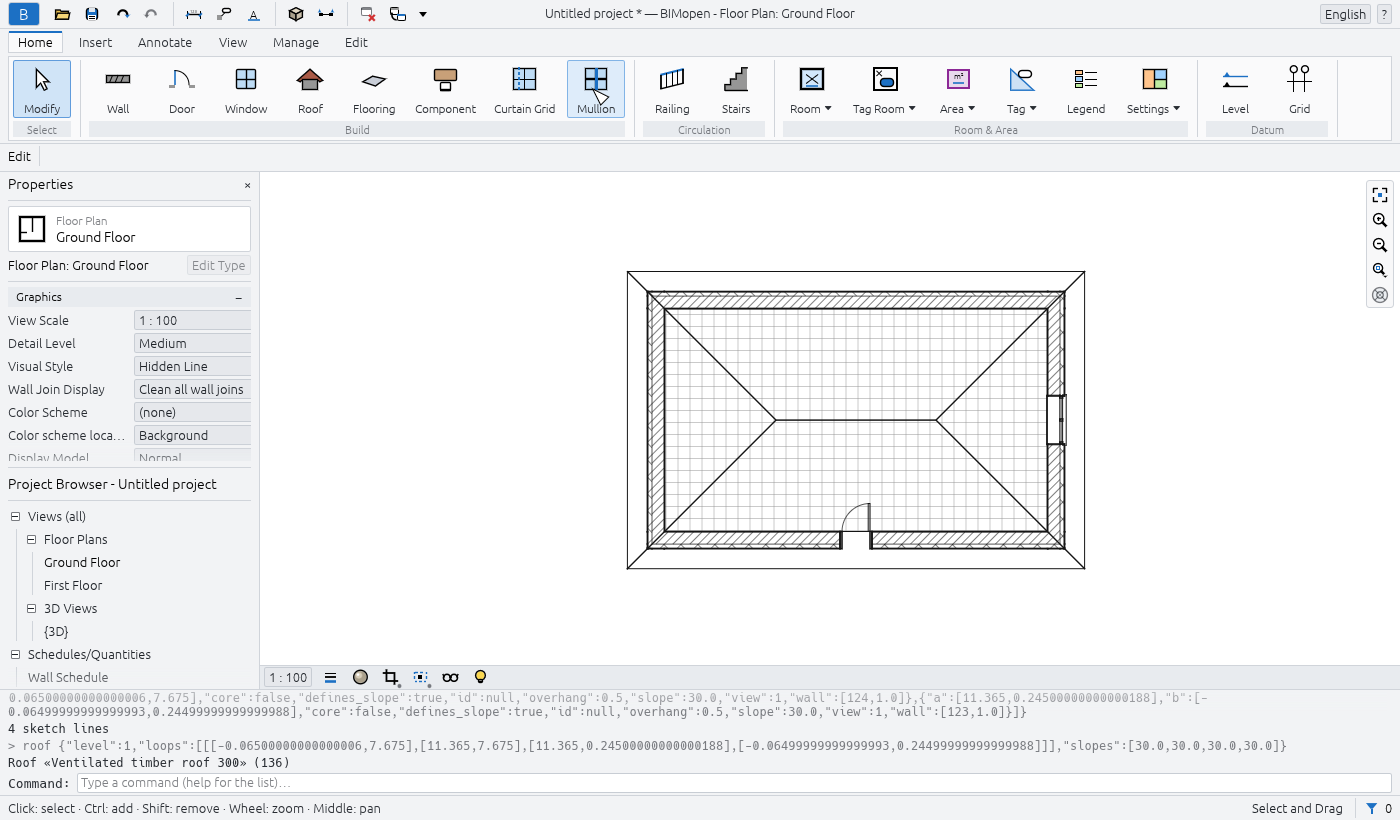Activate the Curtain Grid tool
1400x820 pixels.
click(525, 89)
